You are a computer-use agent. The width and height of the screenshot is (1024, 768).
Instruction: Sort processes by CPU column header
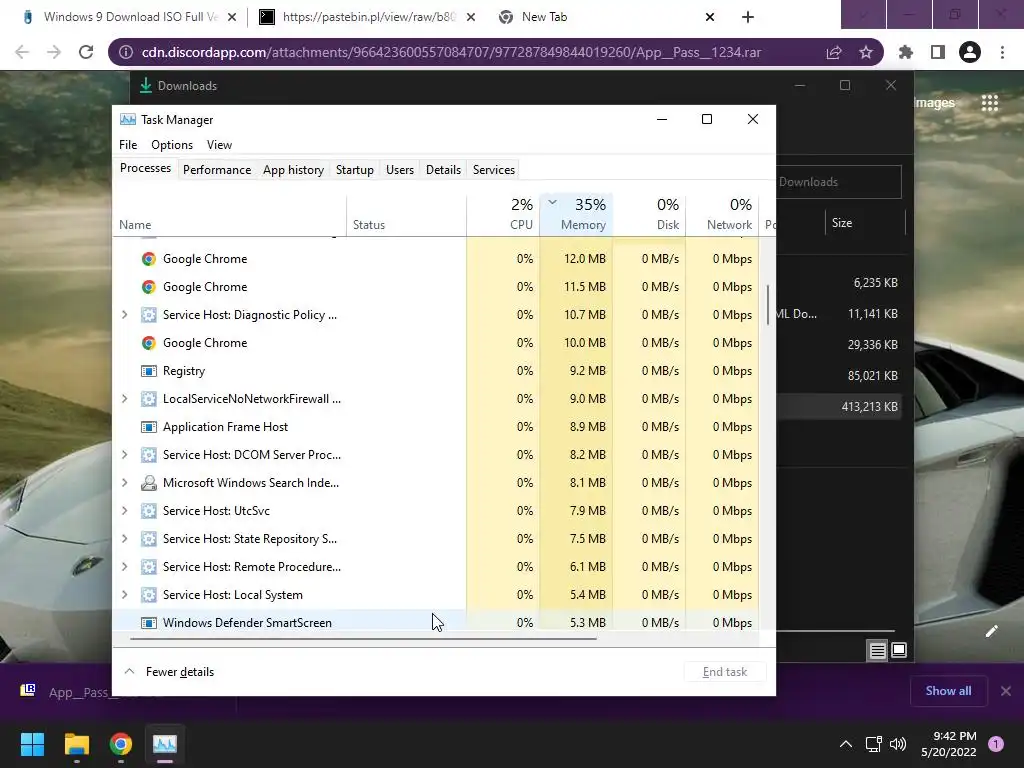click(x=503, y=214)
